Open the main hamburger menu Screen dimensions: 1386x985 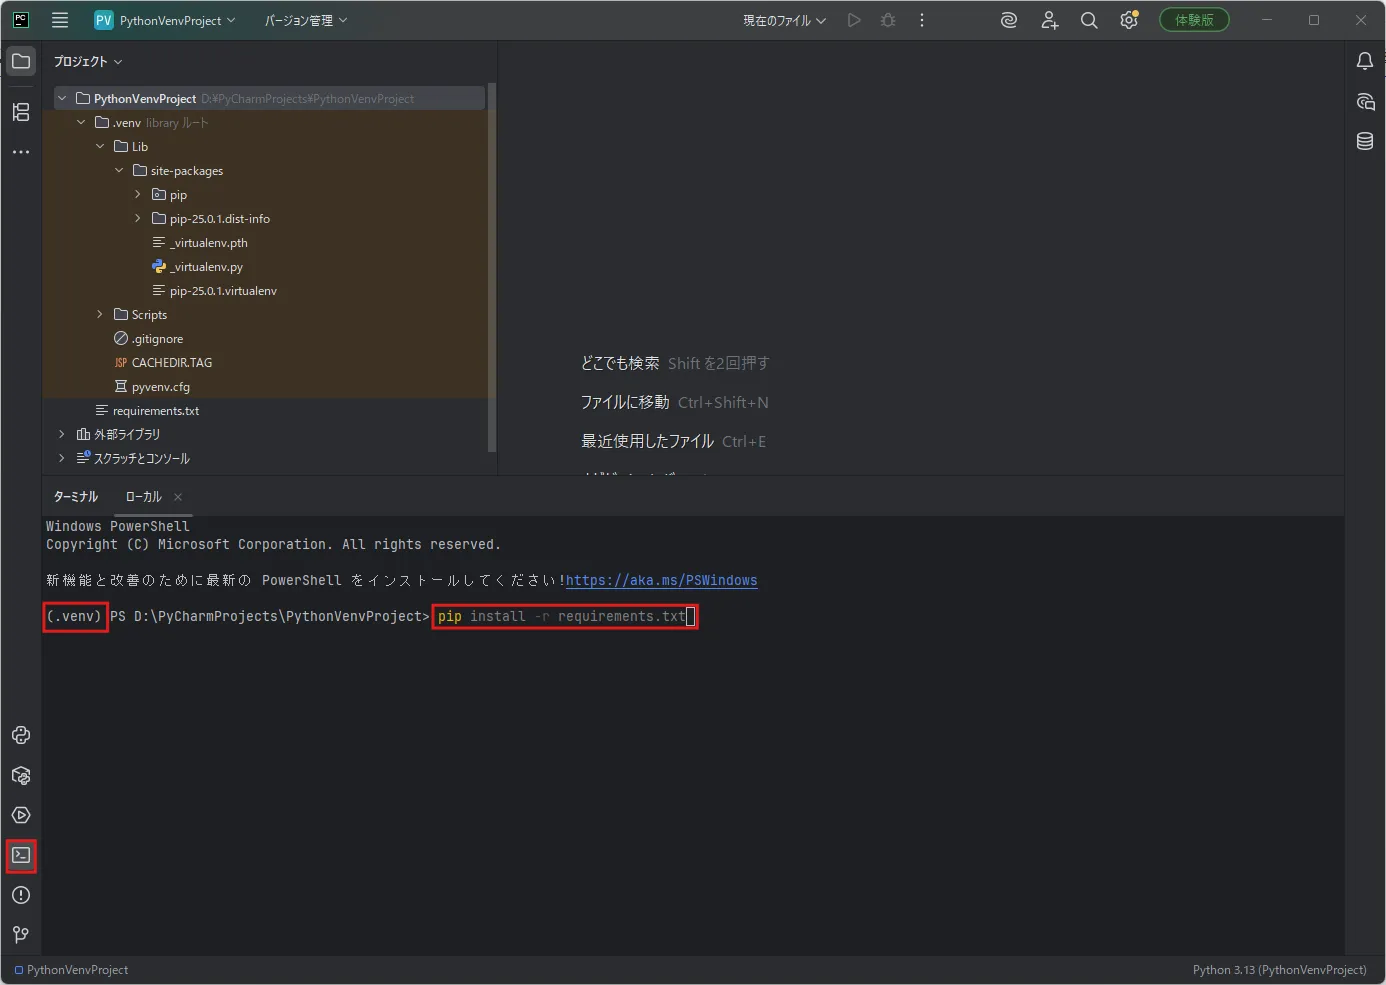[x=60, y=20]
